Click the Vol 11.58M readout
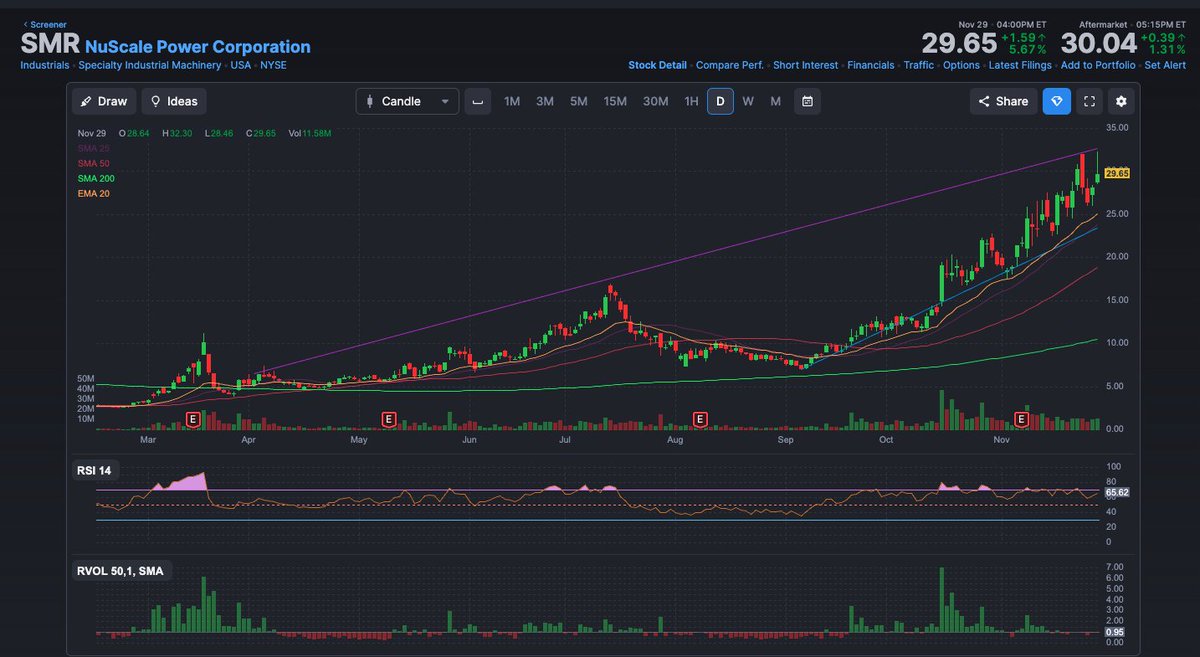1200x657 pixels. tap(309, 133)
